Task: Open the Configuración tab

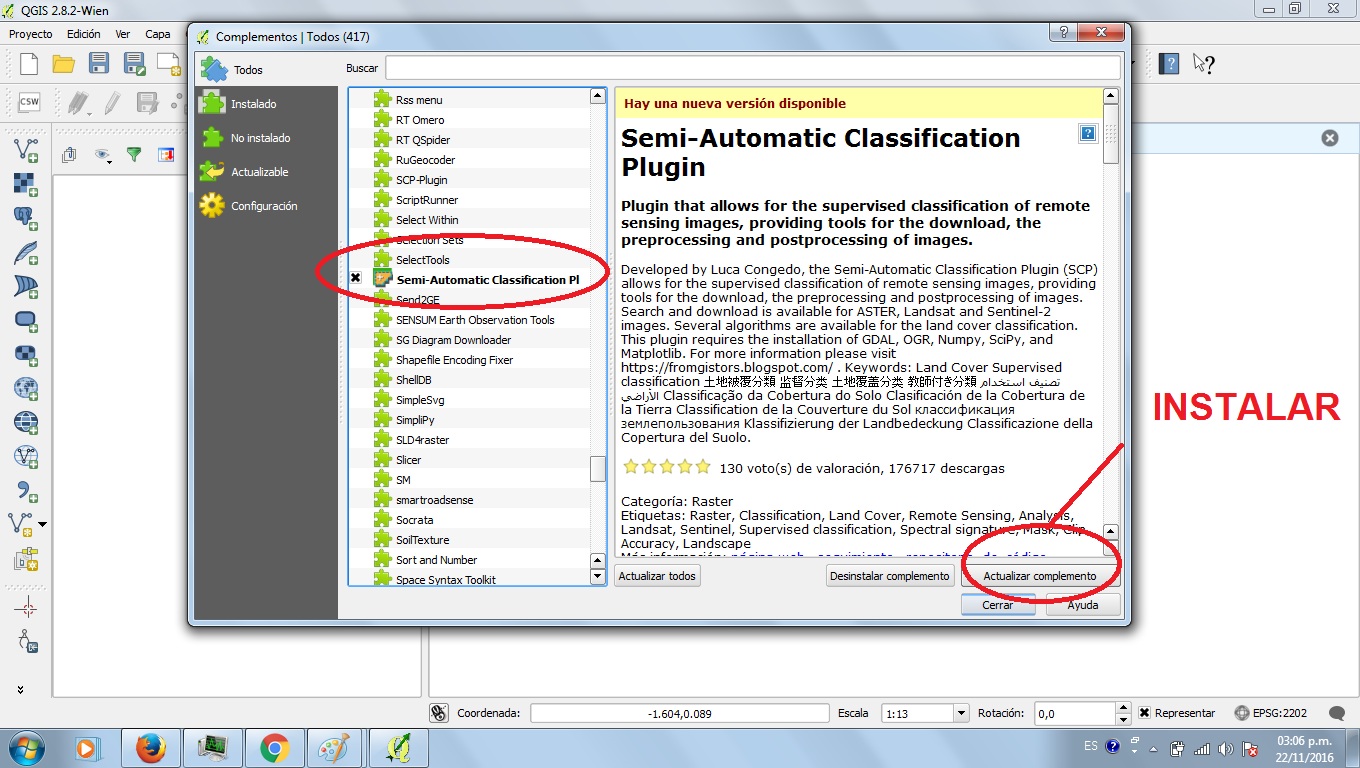Action: pos(266,206)
